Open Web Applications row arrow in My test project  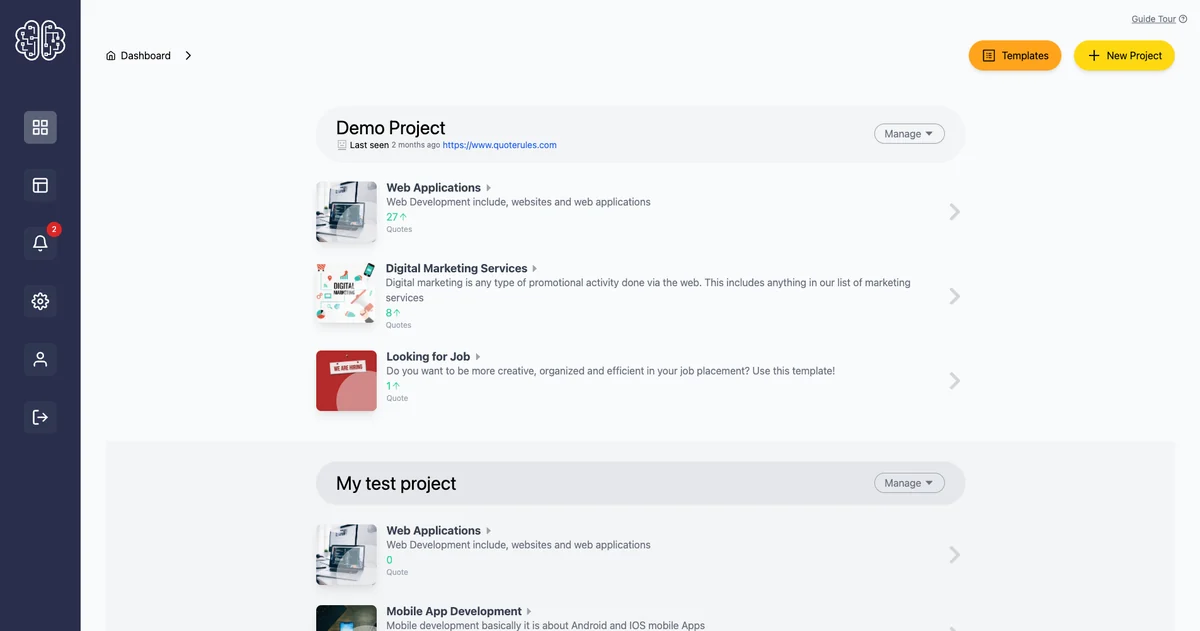click(x=954, y=555)
